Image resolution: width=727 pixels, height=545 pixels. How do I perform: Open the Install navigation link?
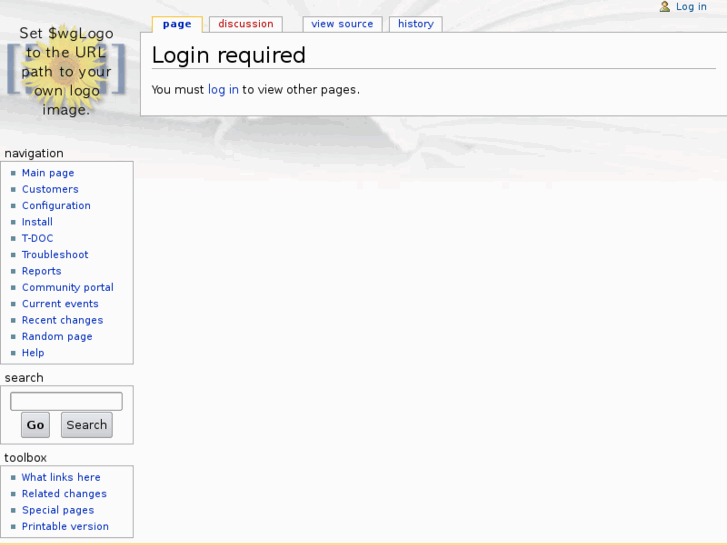pyautogui.click(x=37, y=222)
